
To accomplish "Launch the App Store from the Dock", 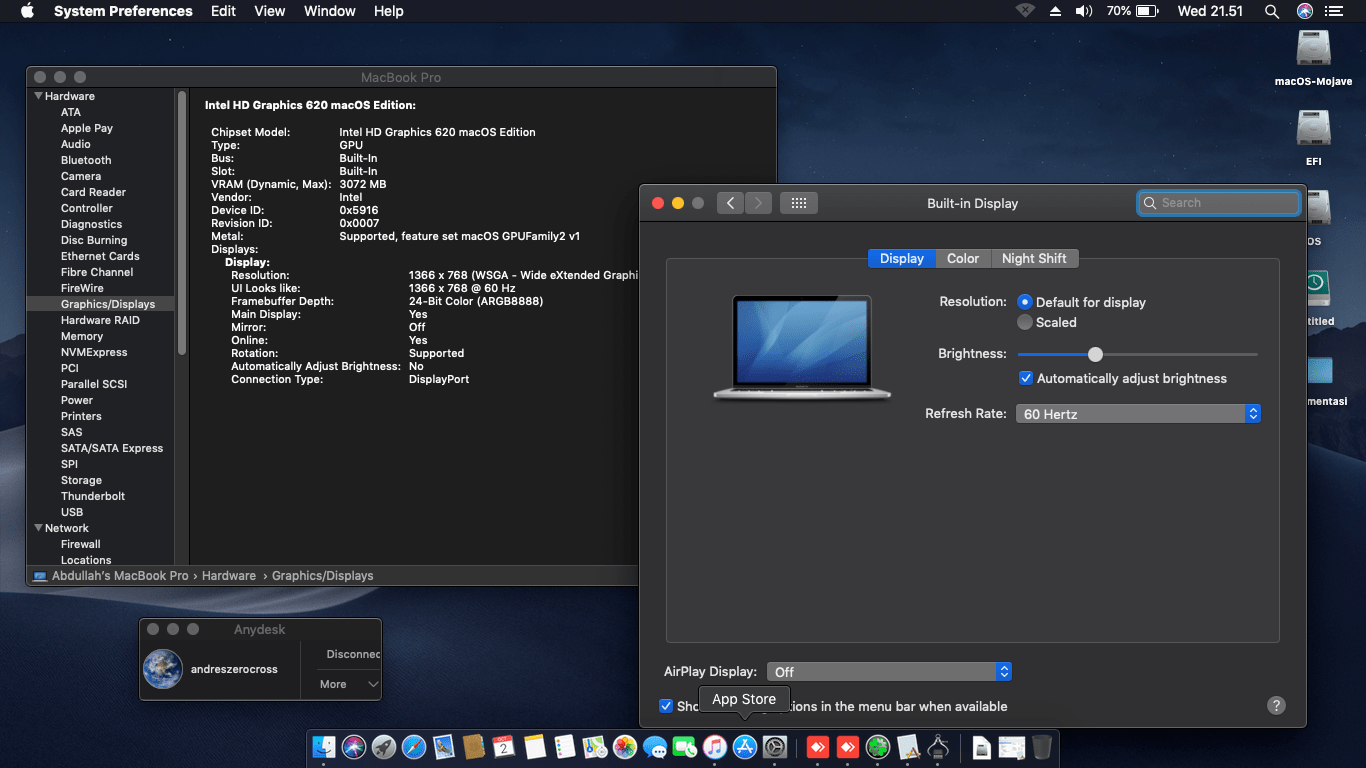I will point(744,747).
